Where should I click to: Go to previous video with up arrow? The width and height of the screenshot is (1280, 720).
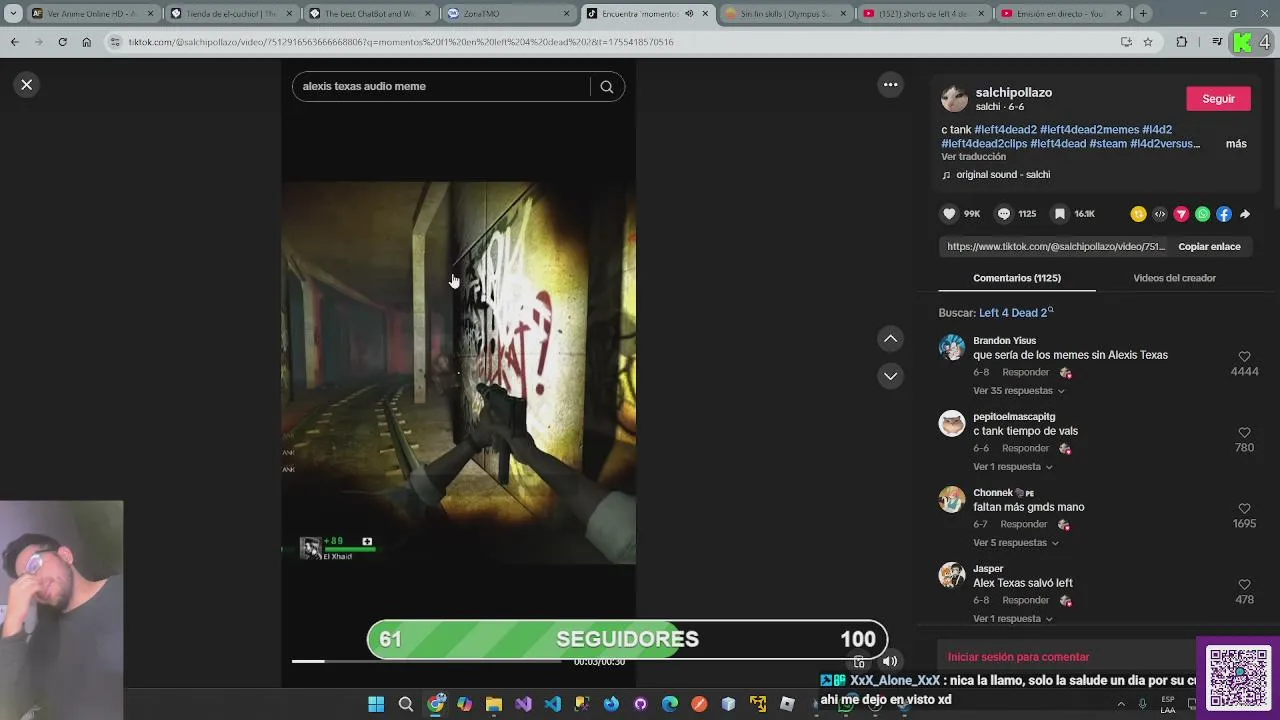890,339
